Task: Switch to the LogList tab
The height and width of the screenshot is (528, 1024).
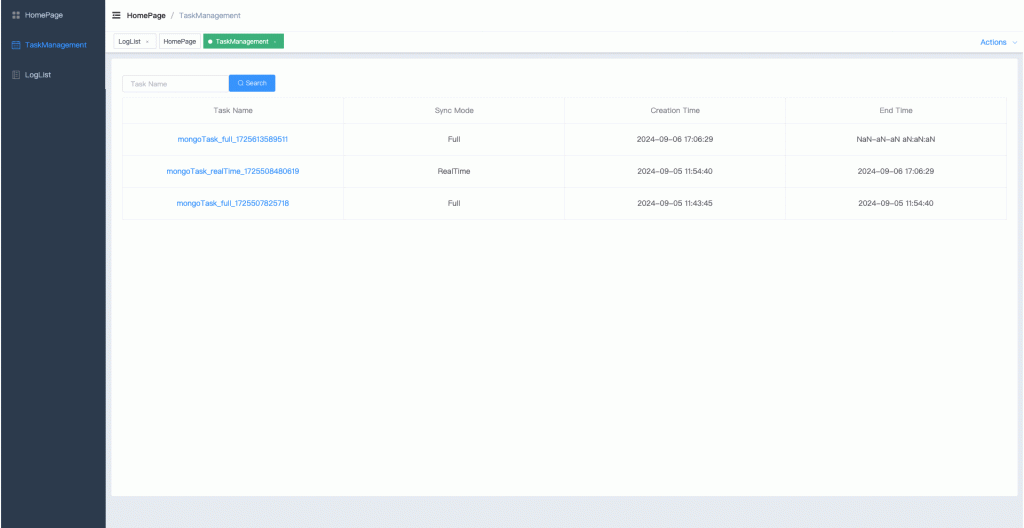Action: pos(129,42)
